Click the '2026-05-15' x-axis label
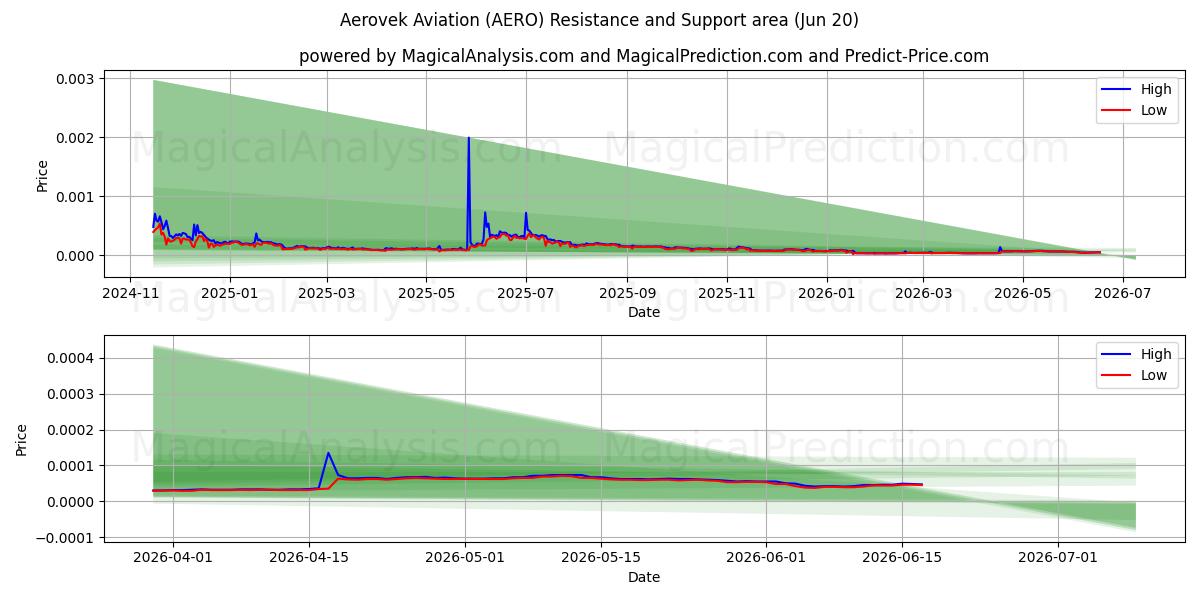The width and height of the screenshot is (1200, 600). click(x=601, y=559)
